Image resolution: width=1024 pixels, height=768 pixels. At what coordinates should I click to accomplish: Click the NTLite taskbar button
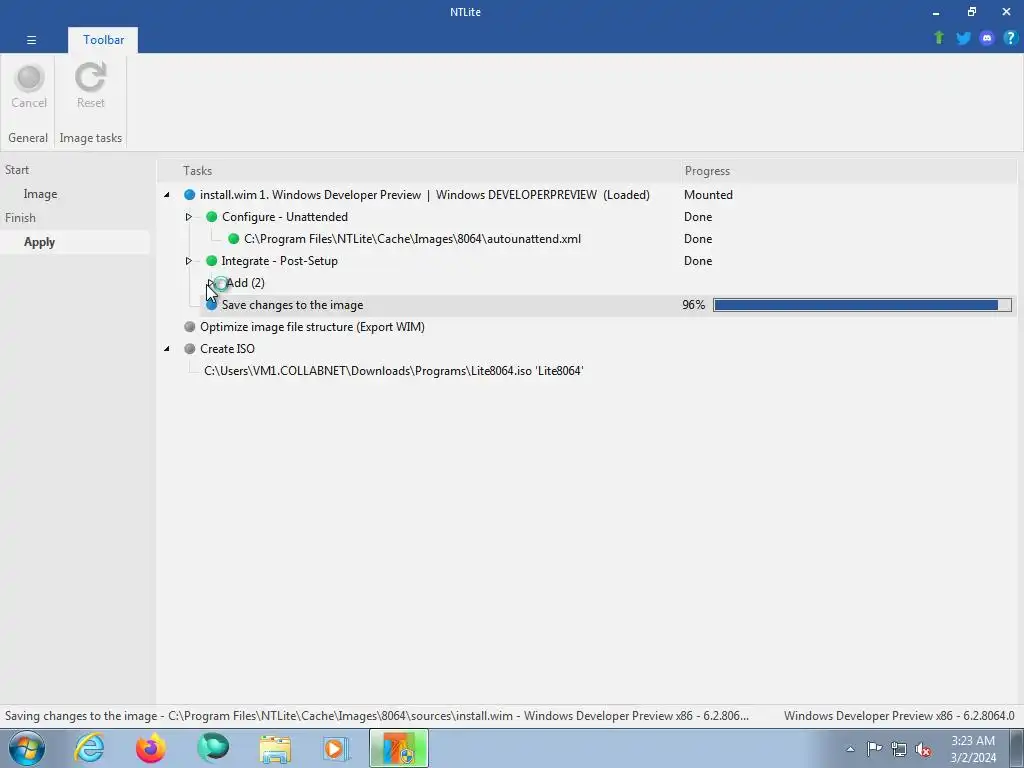point(398,748)
